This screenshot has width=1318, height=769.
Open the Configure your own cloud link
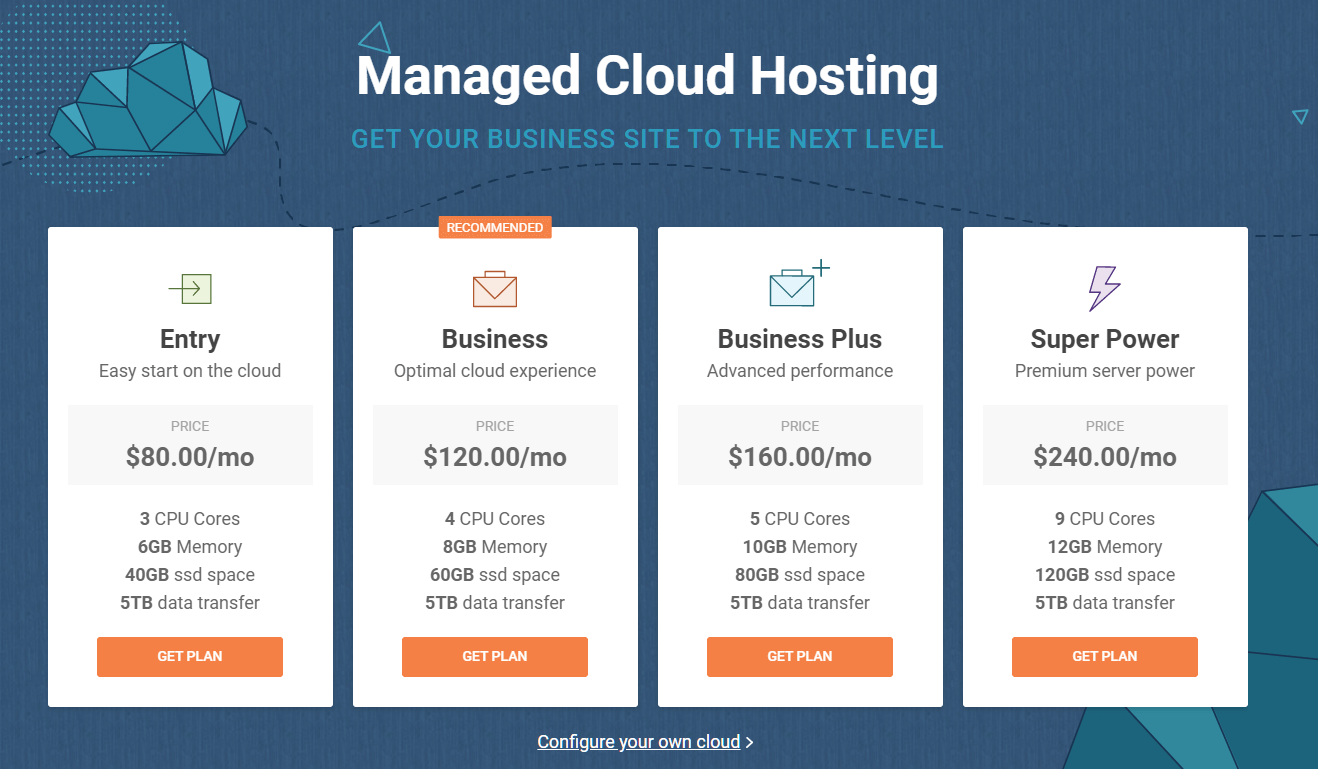click(639, 742)
